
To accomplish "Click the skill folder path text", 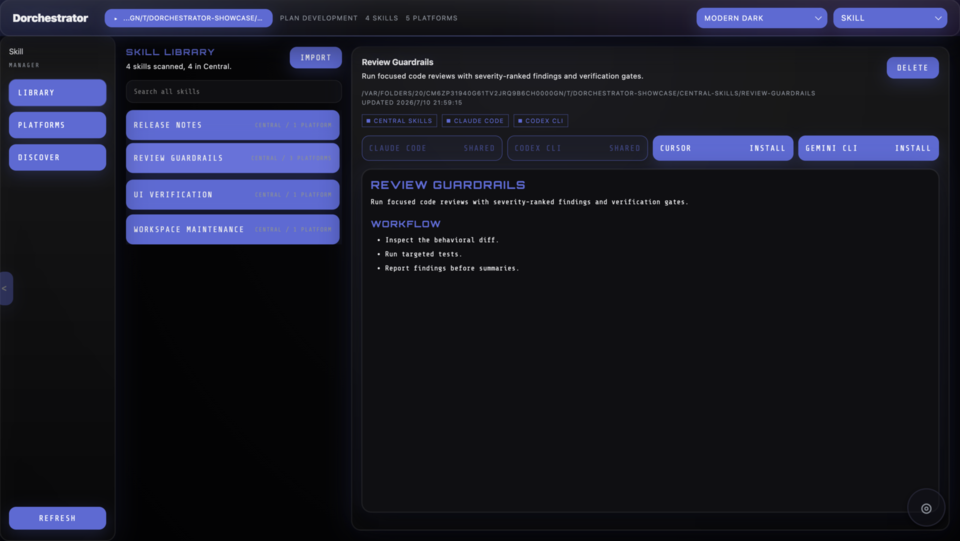I will 588,94.
